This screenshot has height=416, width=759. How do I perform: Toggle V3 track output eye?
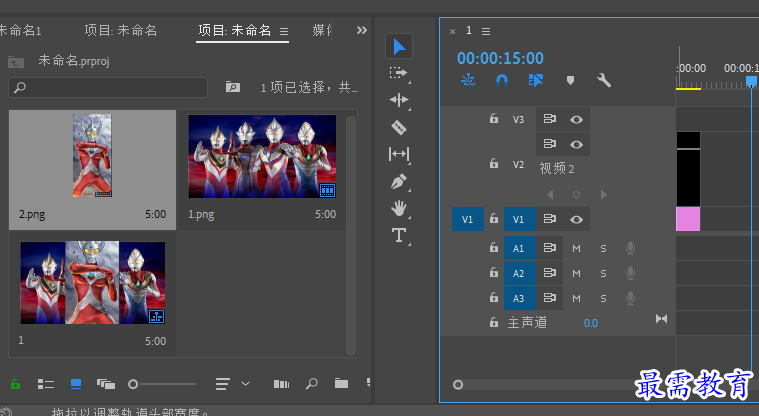pyautogui.click(x=576, y=120)
